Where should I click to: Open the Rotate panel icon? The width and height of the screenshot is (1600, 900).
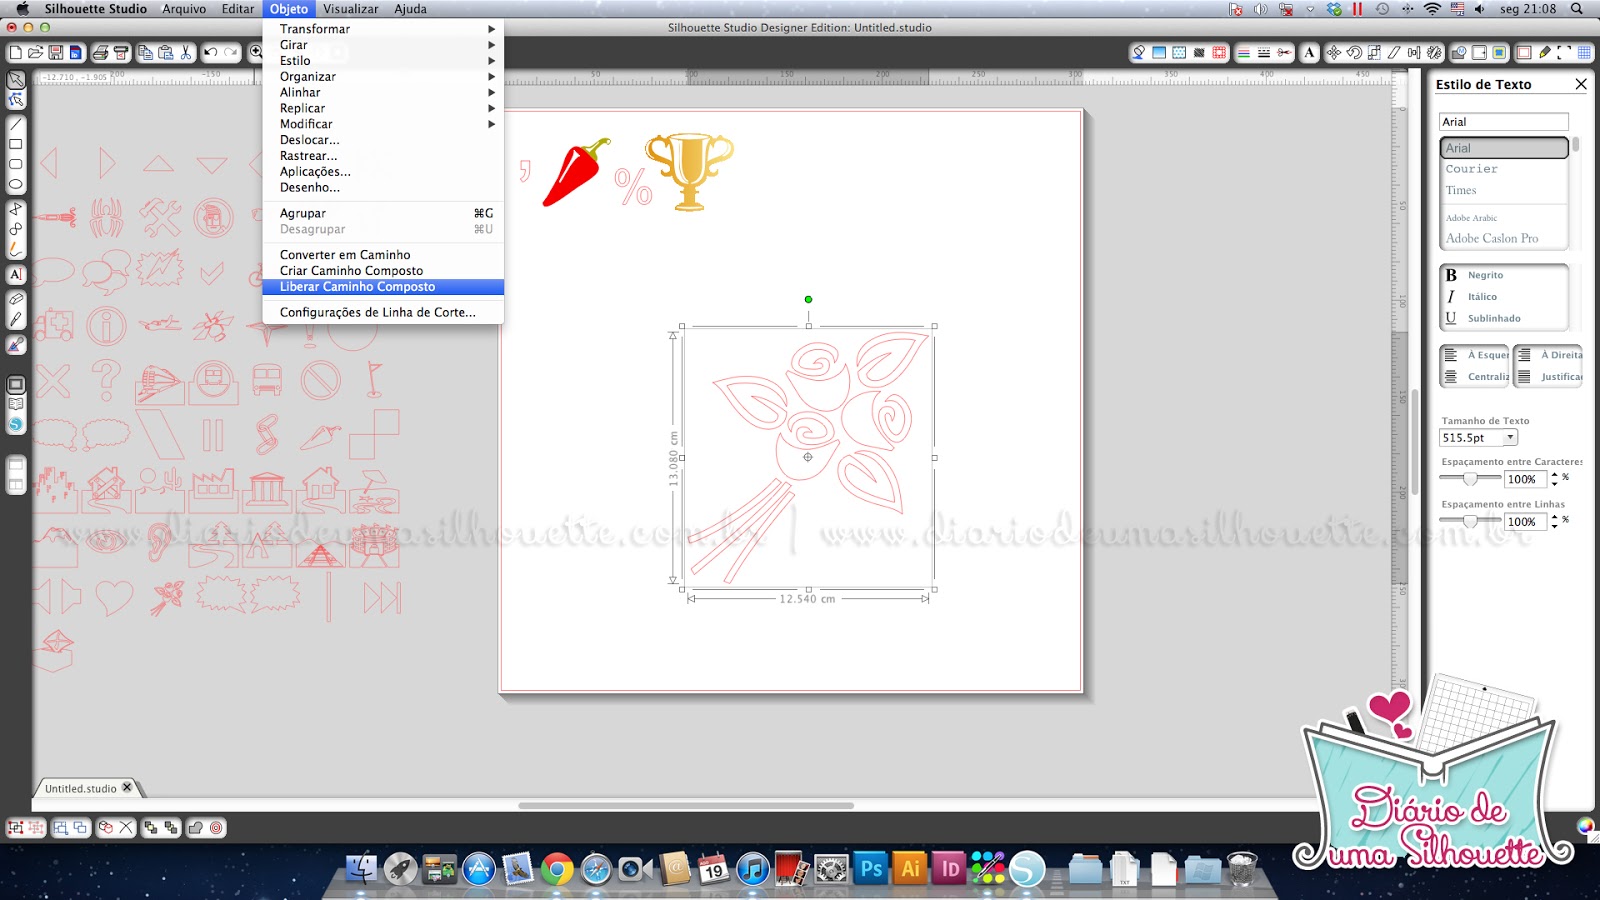point(1354,52)
